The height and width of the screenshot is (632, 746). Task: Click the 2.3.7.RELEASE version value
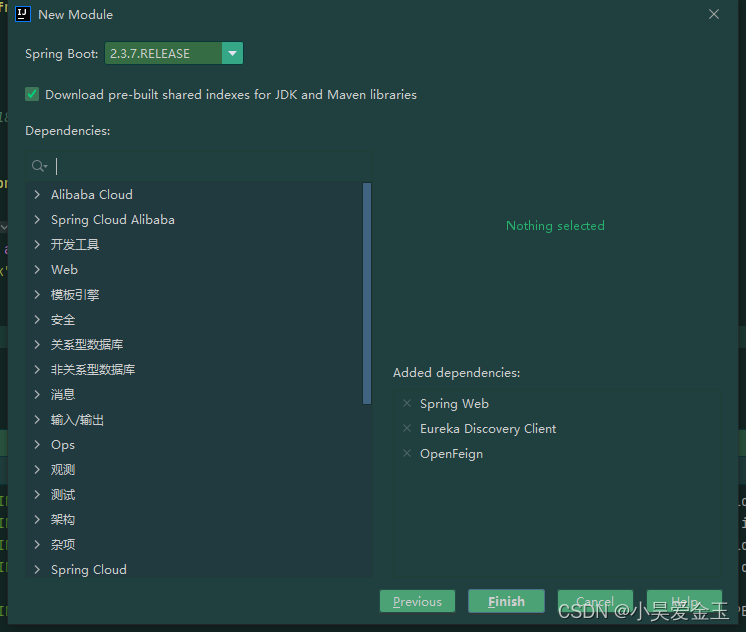[150, 53]
